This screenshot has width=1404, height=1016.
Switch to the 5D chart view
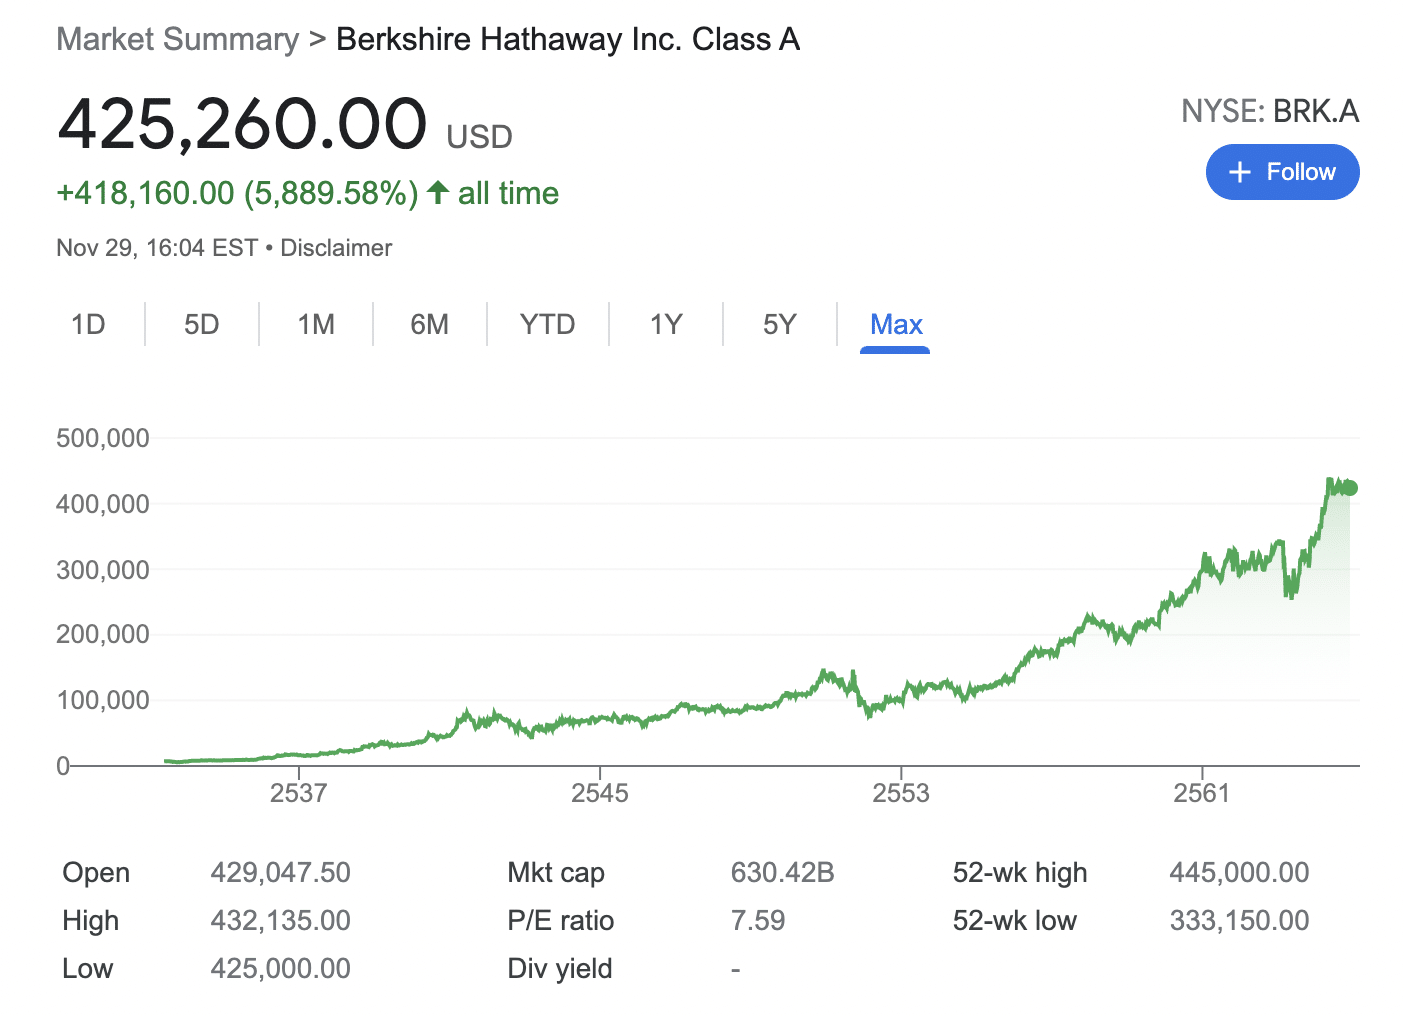[201, 324]
